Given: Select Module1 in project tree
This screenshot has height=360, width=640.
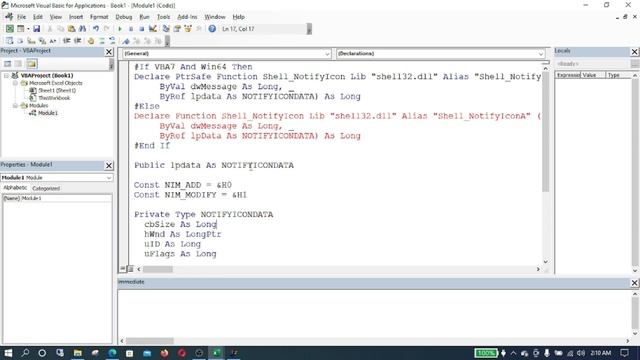Looking at the screenshot, I should [48, 113].
